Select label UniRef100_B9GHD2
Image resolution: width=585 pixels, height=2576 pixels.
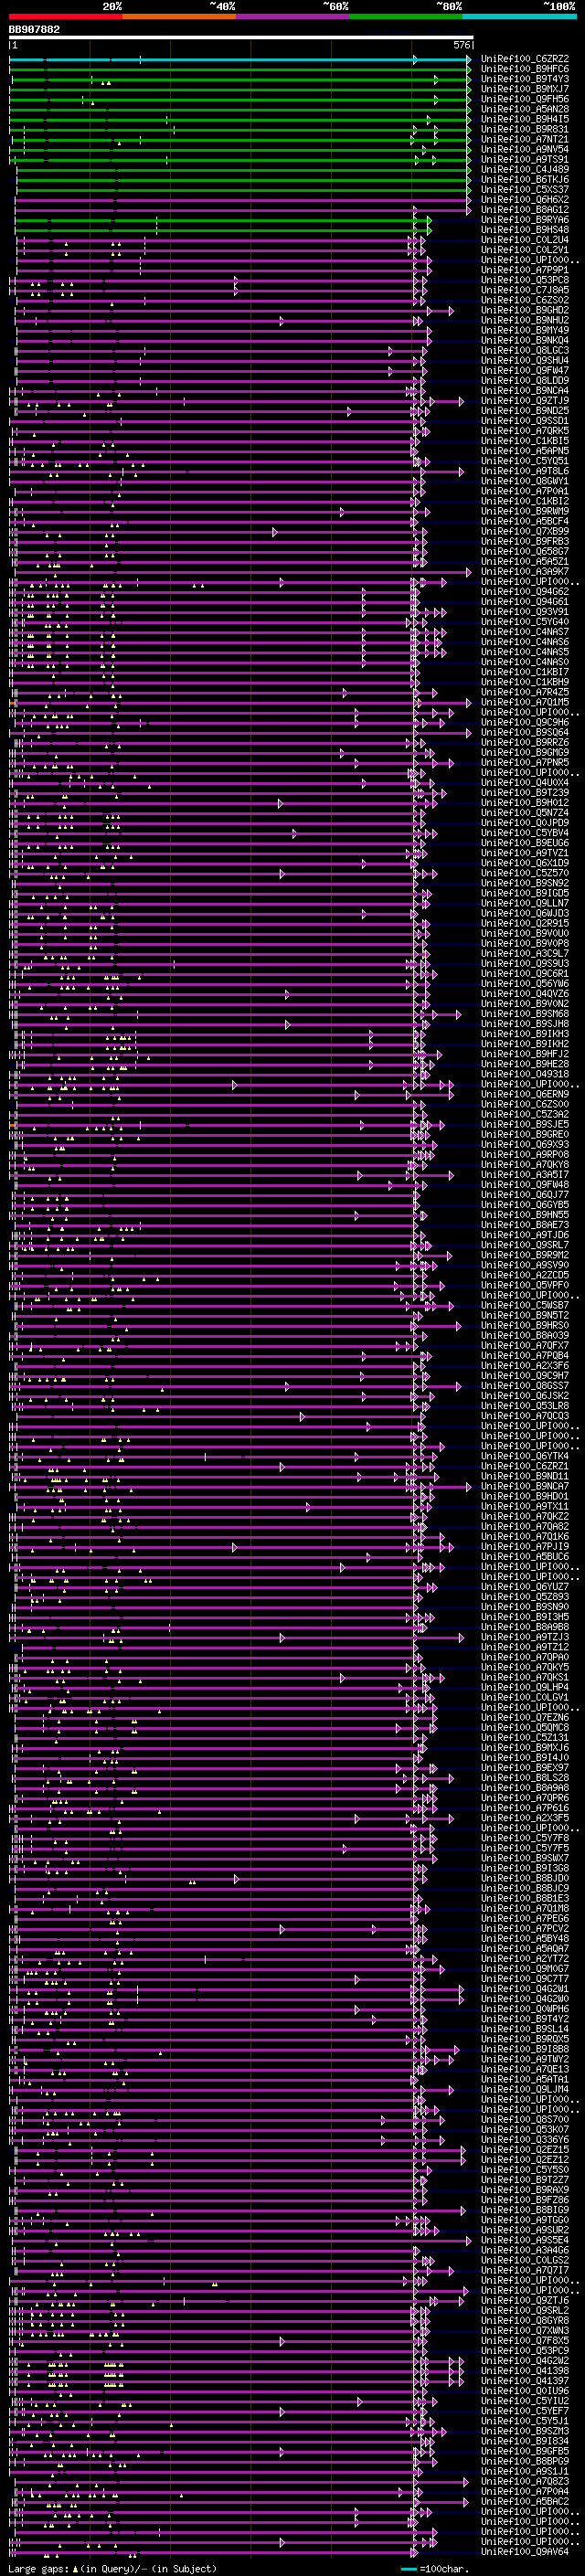point(525,310)
